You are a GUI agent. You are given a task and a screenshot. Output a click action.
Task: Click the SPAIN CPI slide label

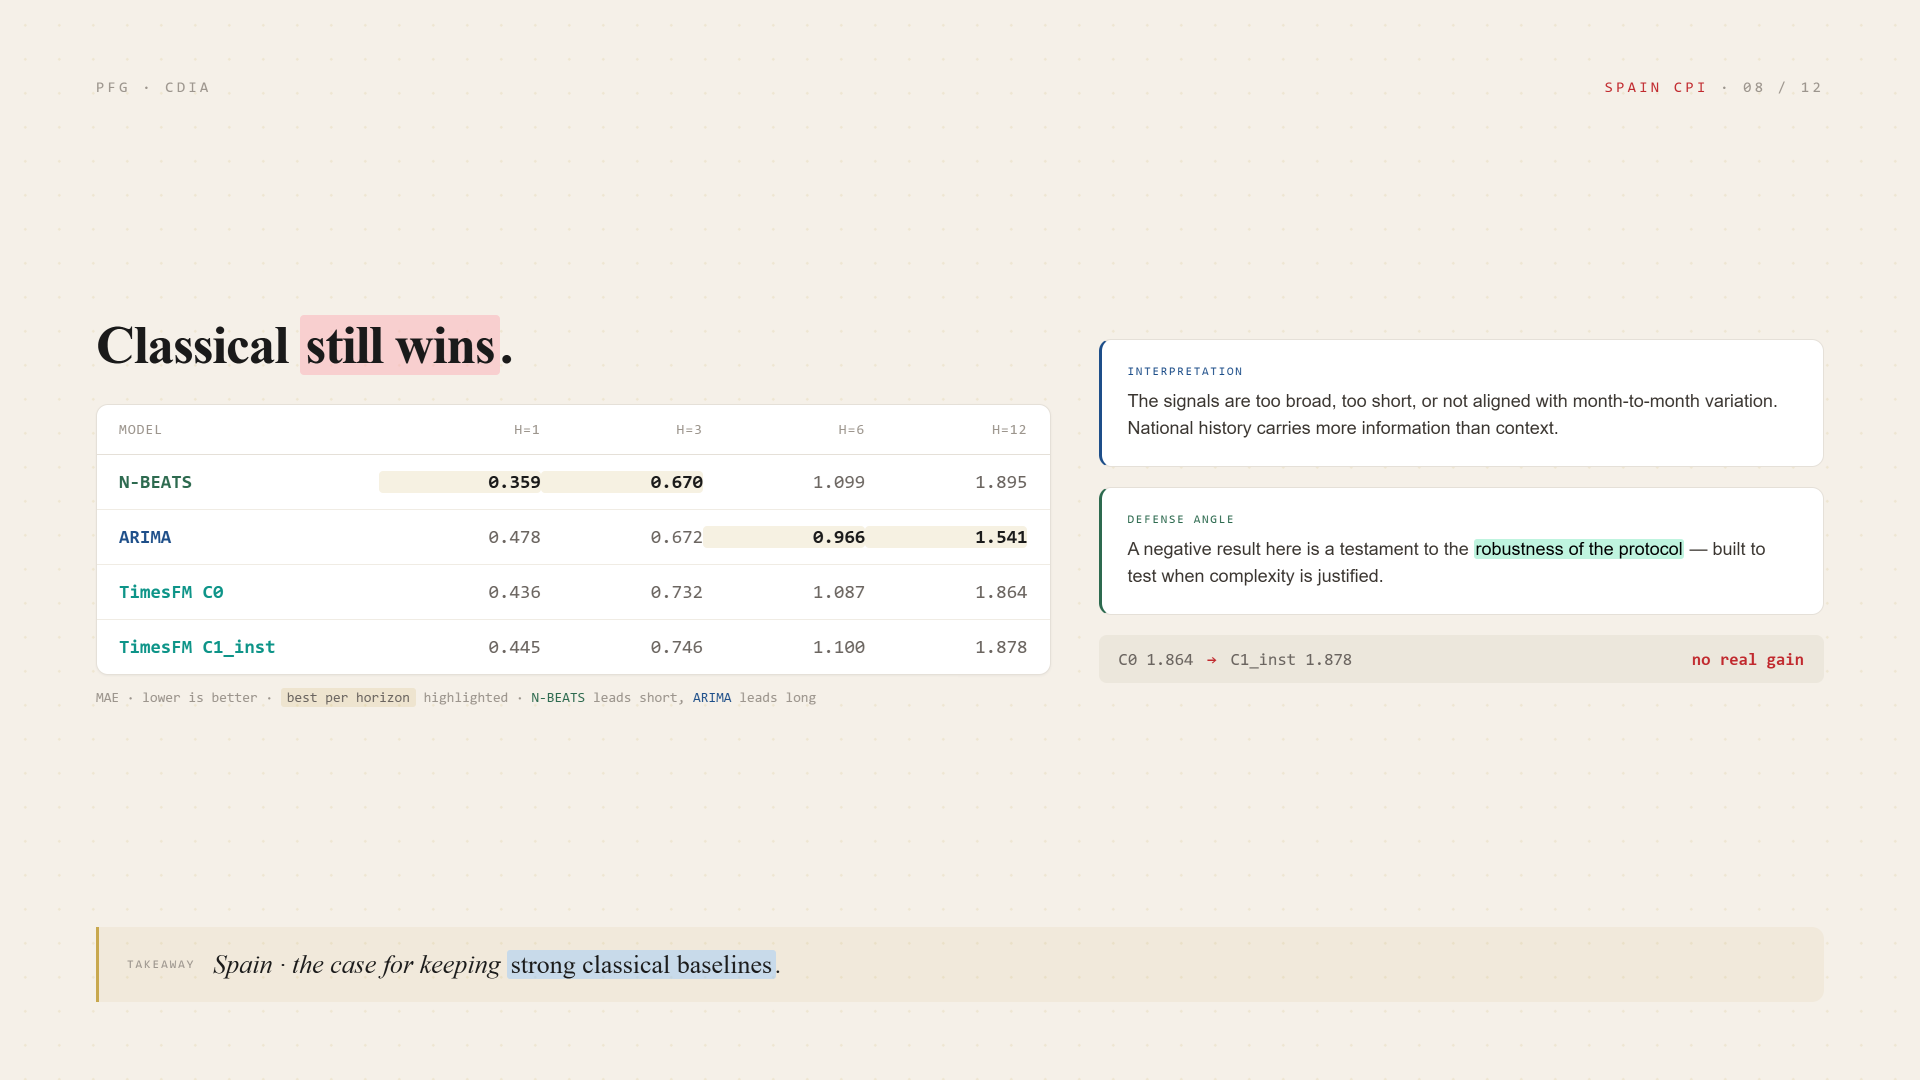point(1656,88)
